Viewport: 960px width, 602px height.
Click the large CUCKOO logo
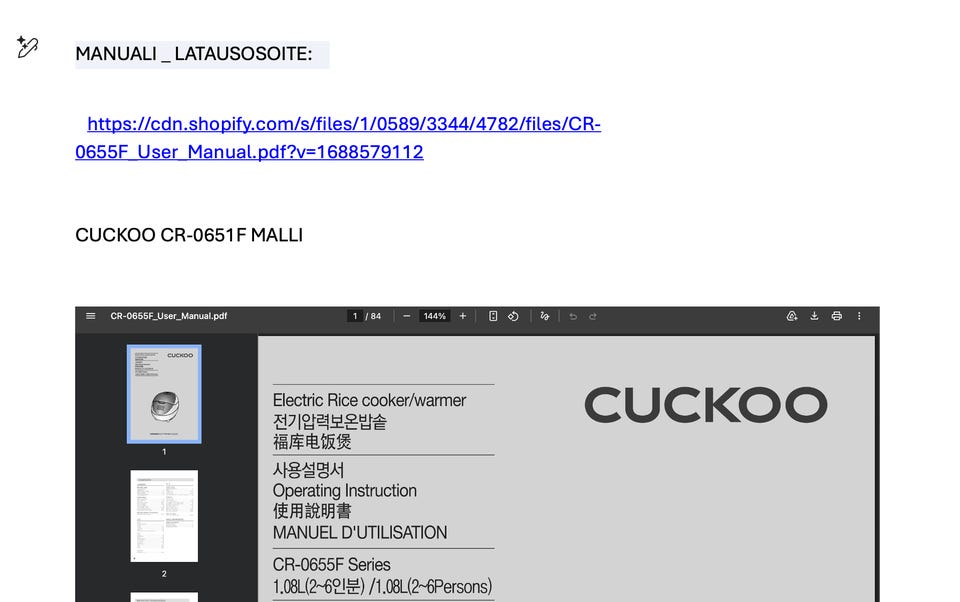(706, 405)
